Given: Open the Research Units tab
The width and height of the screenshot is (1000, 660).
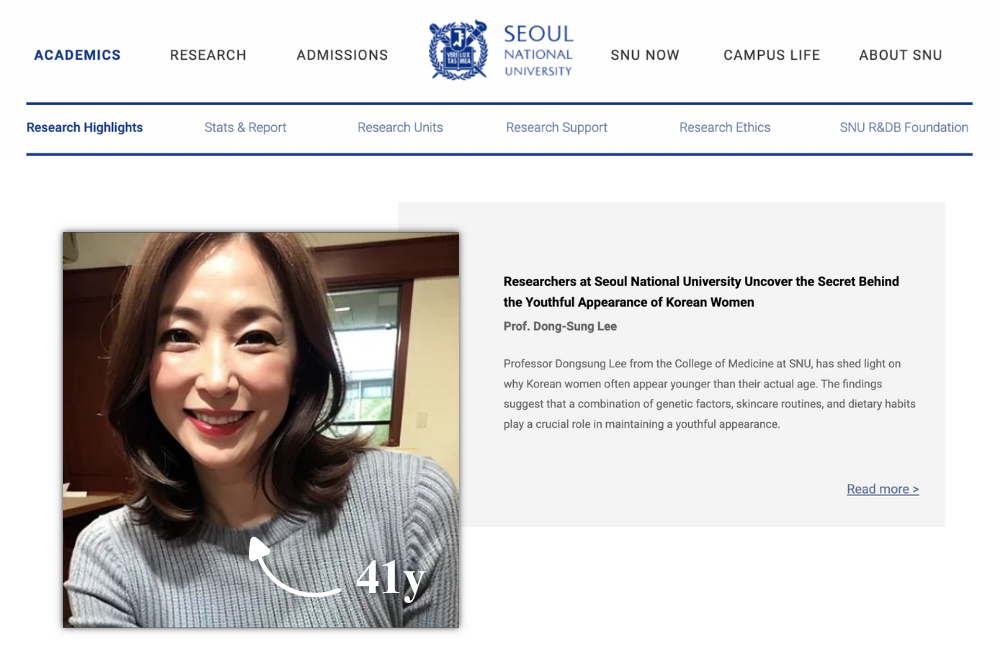Looking at the screenshot, I should tap(400, 128).
